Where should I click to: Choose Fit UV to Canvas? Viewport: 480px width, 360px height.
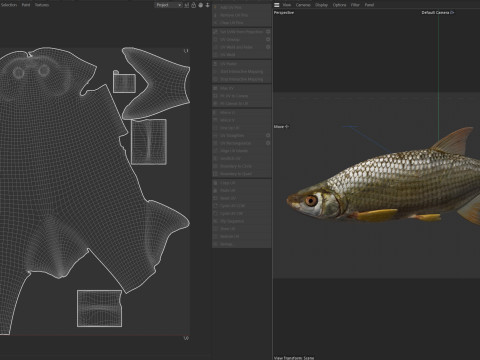click(242, 96)
